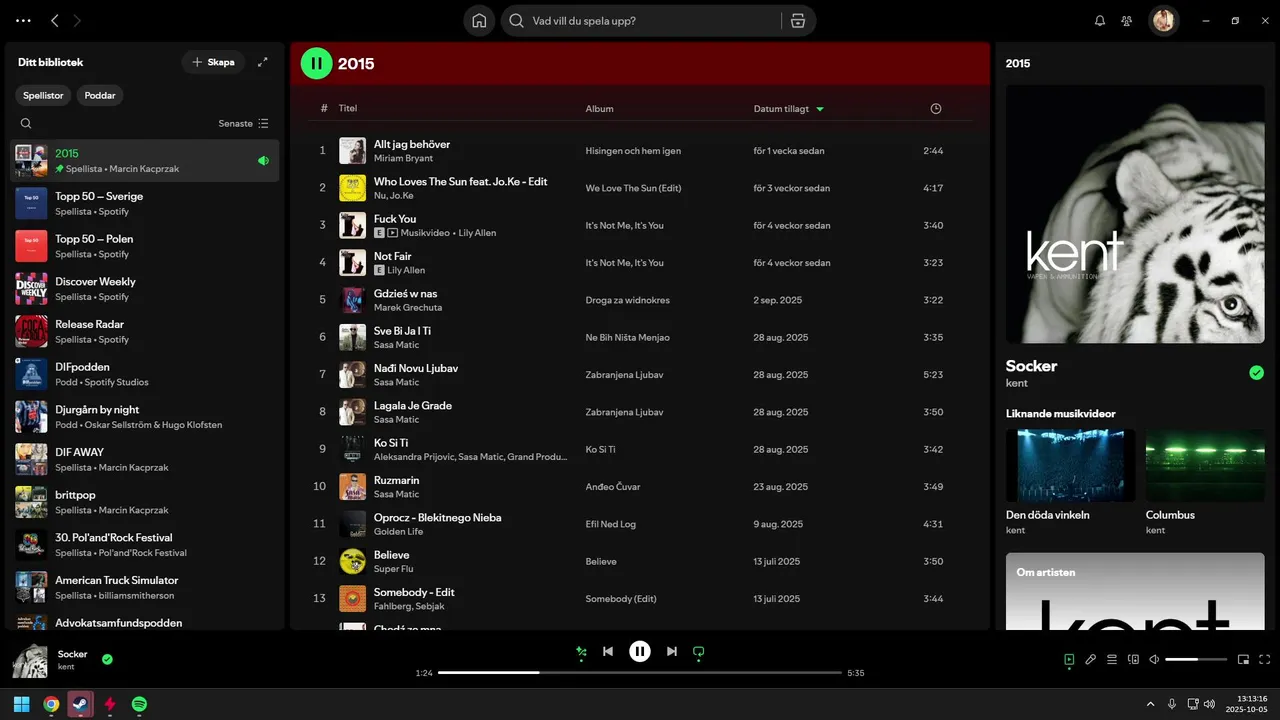Show hidden system tray icons
Screen dimensions: 1280x720
(1150, 704)
